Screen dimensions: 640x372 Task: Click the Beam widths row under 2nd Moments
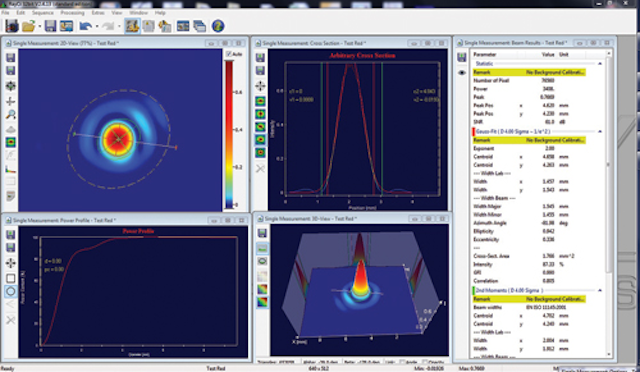click(529, 307)
